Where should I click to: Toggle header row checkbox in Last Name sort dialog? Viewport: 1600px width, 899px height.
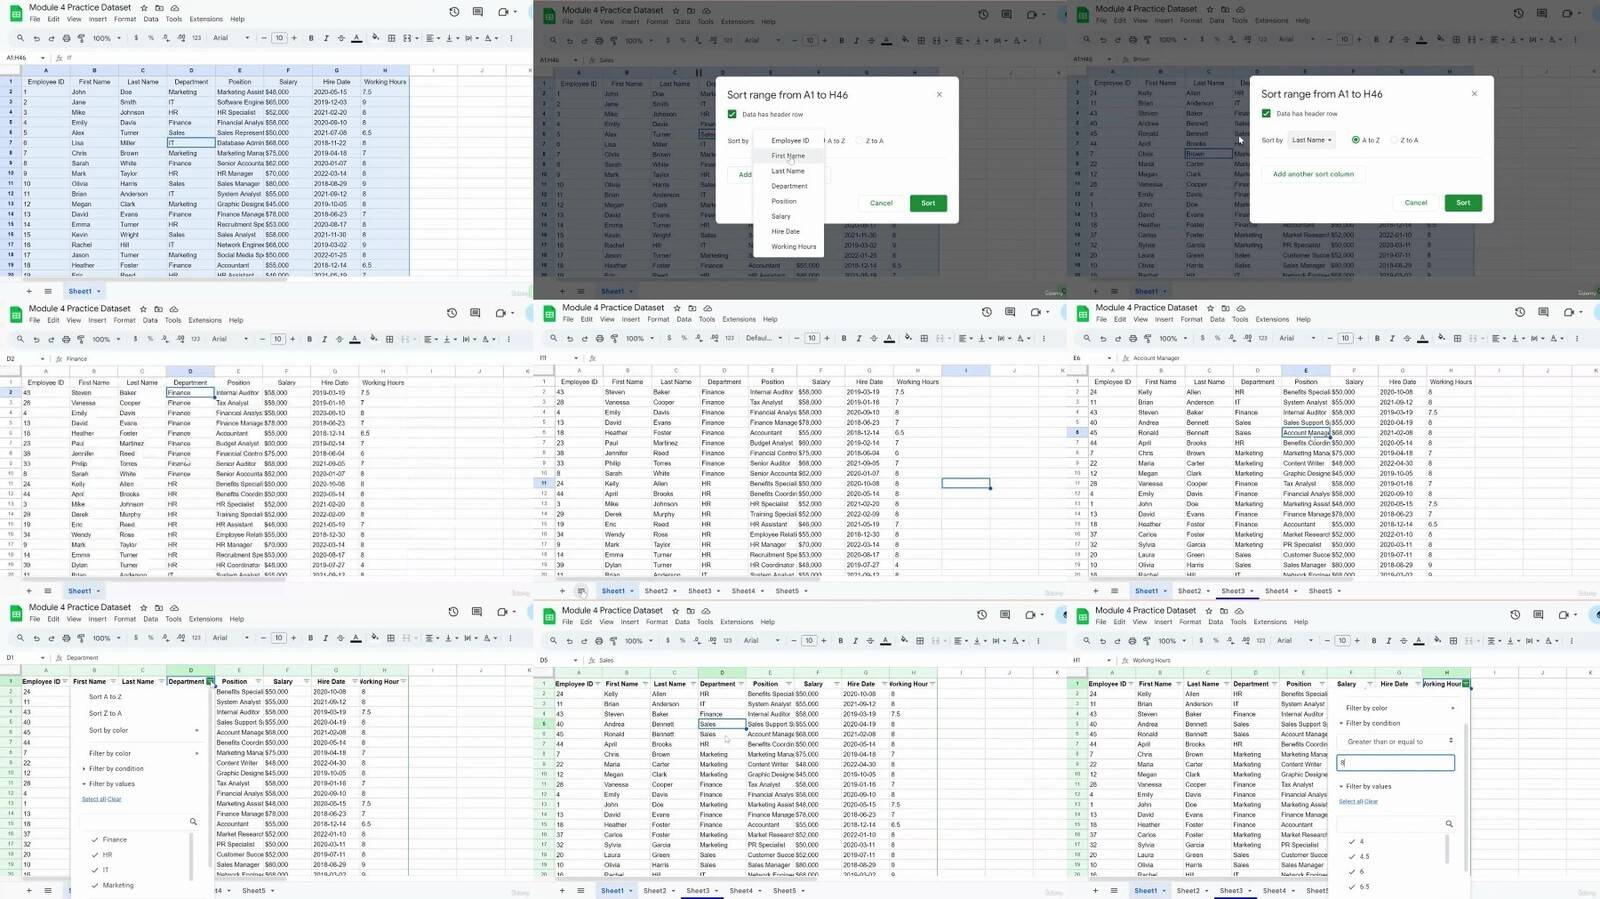tap(1266, 113)
